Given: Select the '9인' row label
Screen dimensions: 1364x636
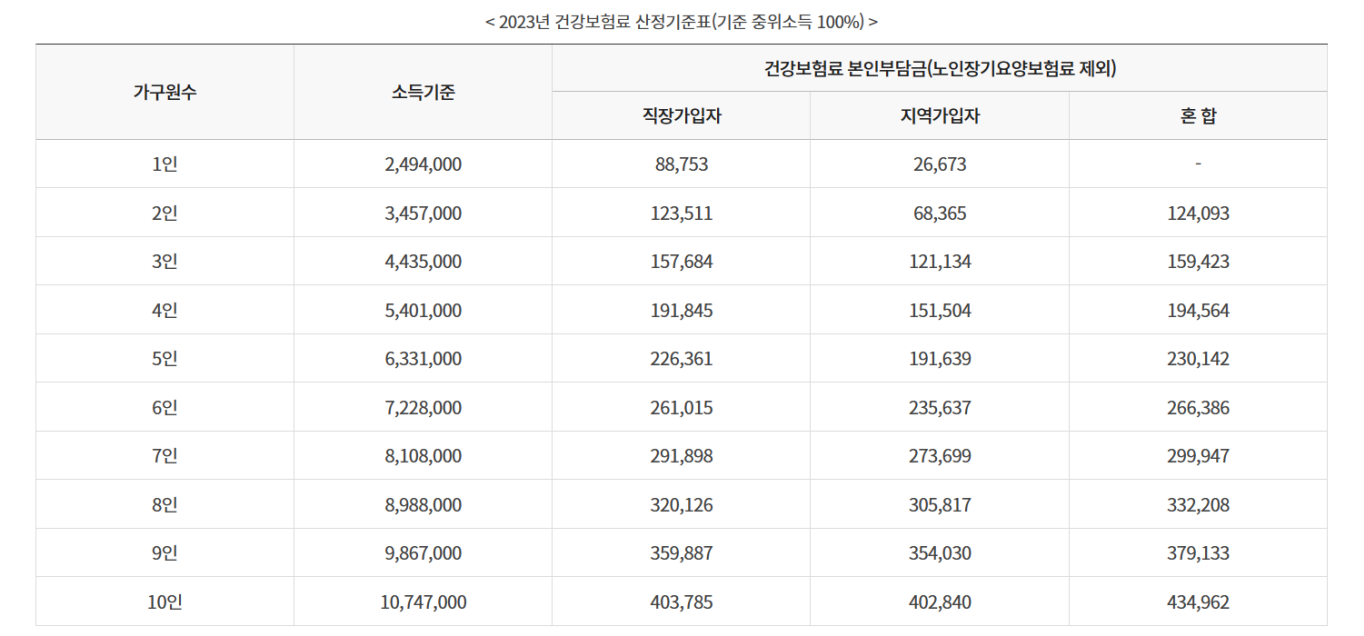Looking at the screenshot, I should [165, 553].
